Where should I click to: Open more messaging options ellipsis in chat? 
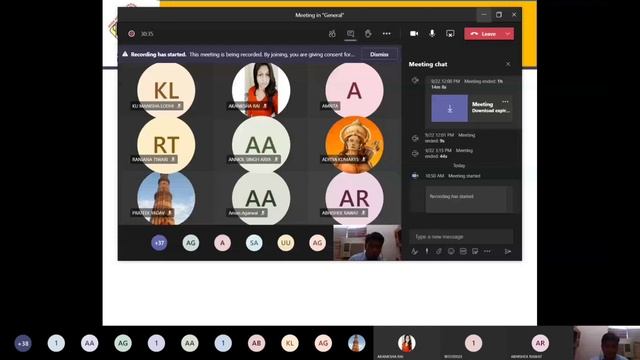(x=487, y=251)
